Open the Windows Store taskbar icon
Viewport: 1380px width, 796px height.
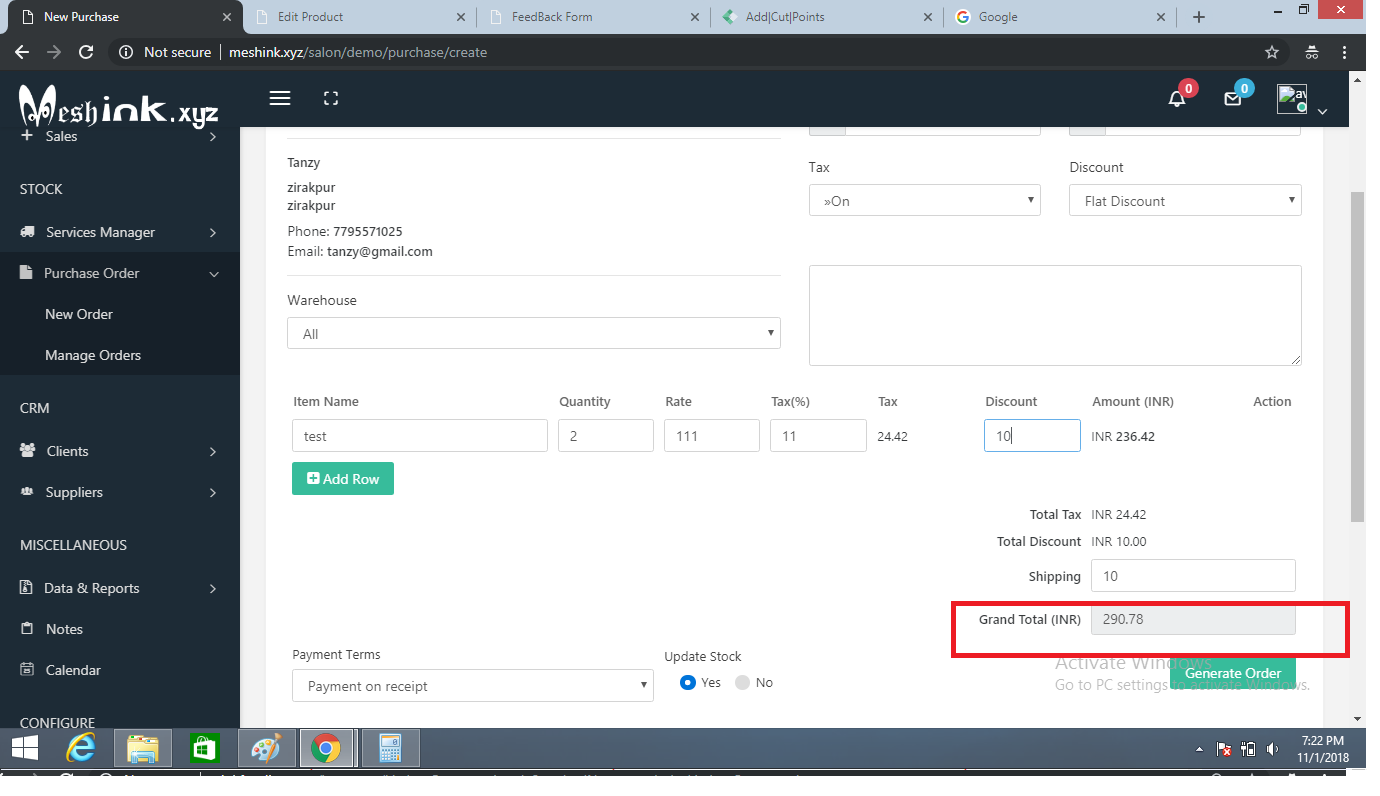(204, 748)
